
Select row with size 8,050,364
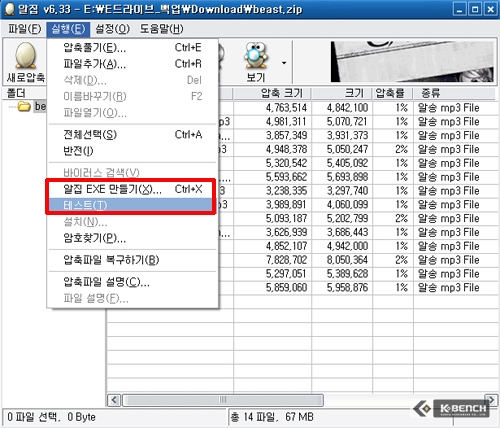pyautogui.click(x=359, y=260)
